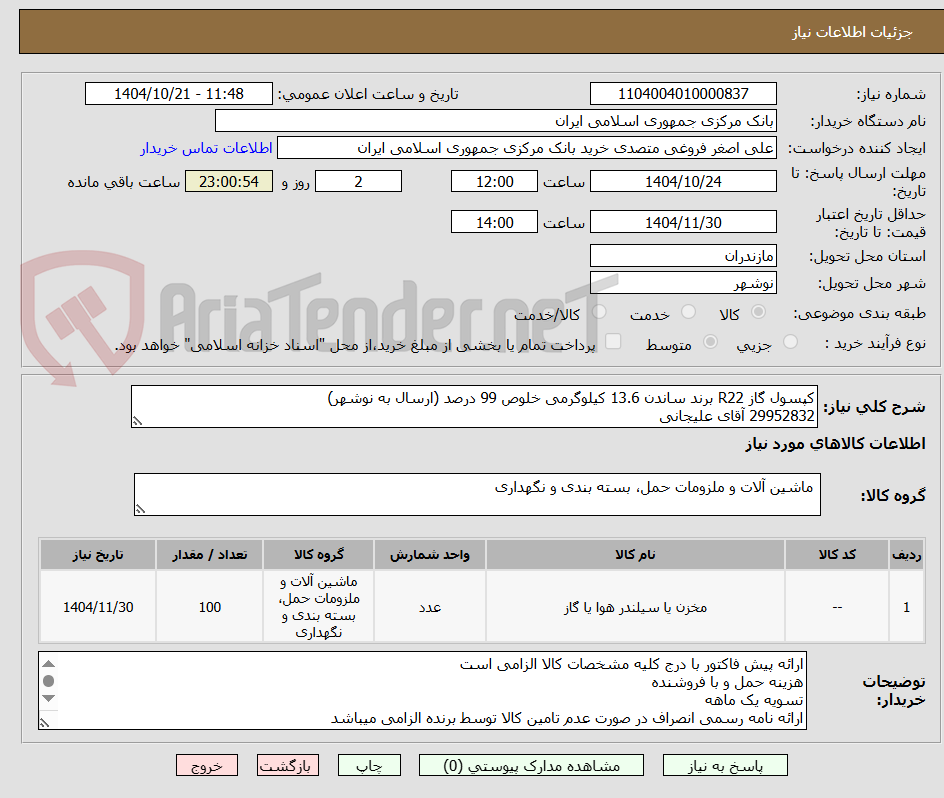Click the up arrow in buyer notes scrollbar
The height and width of the screenshot is (798, 944).
click(49, 664)
